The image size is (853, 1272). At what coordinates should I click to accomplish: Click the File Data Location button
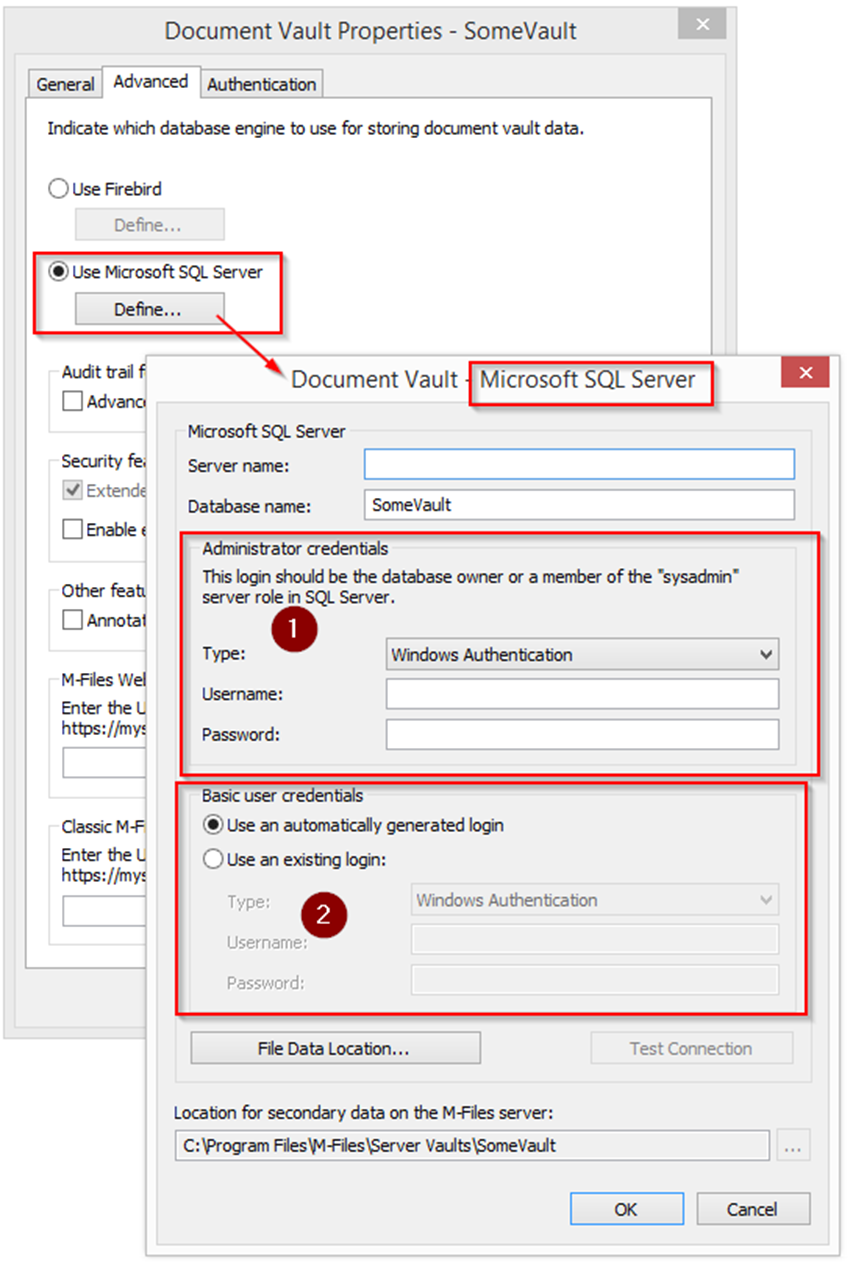coord(335,1048)
